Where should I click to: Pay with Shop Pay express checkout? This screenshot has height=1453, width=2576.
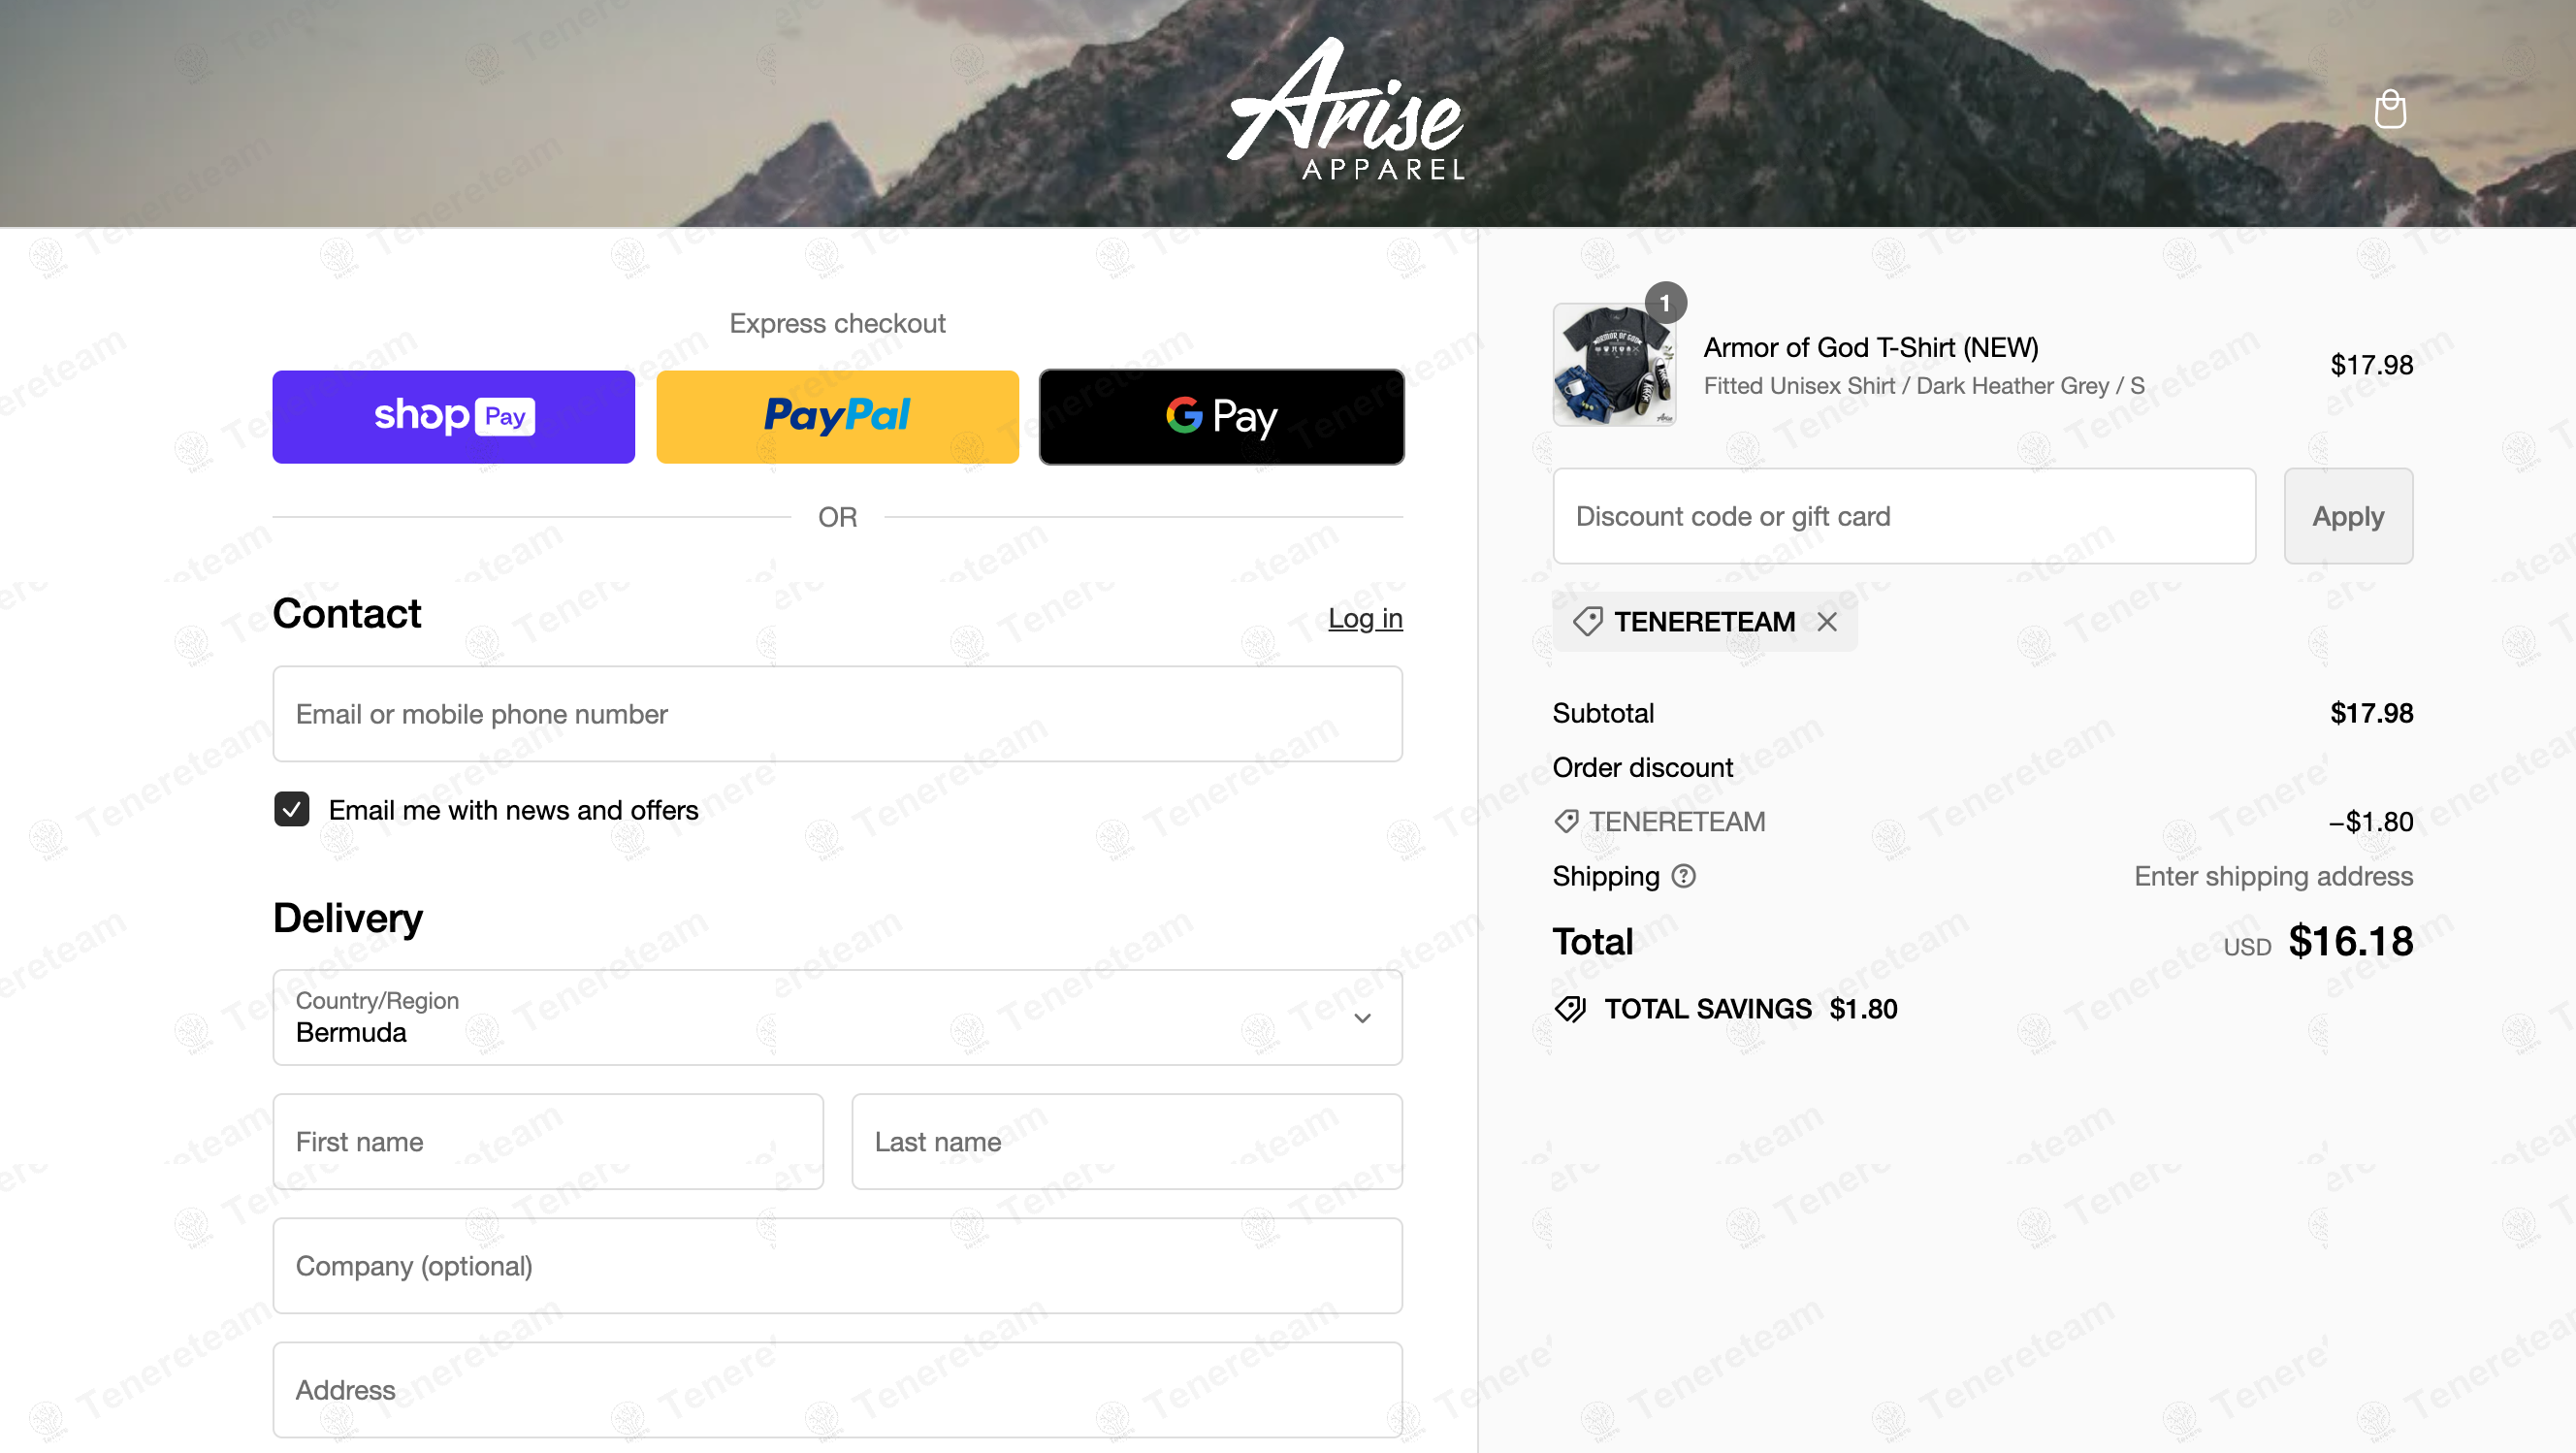click(x=453, y=417)
